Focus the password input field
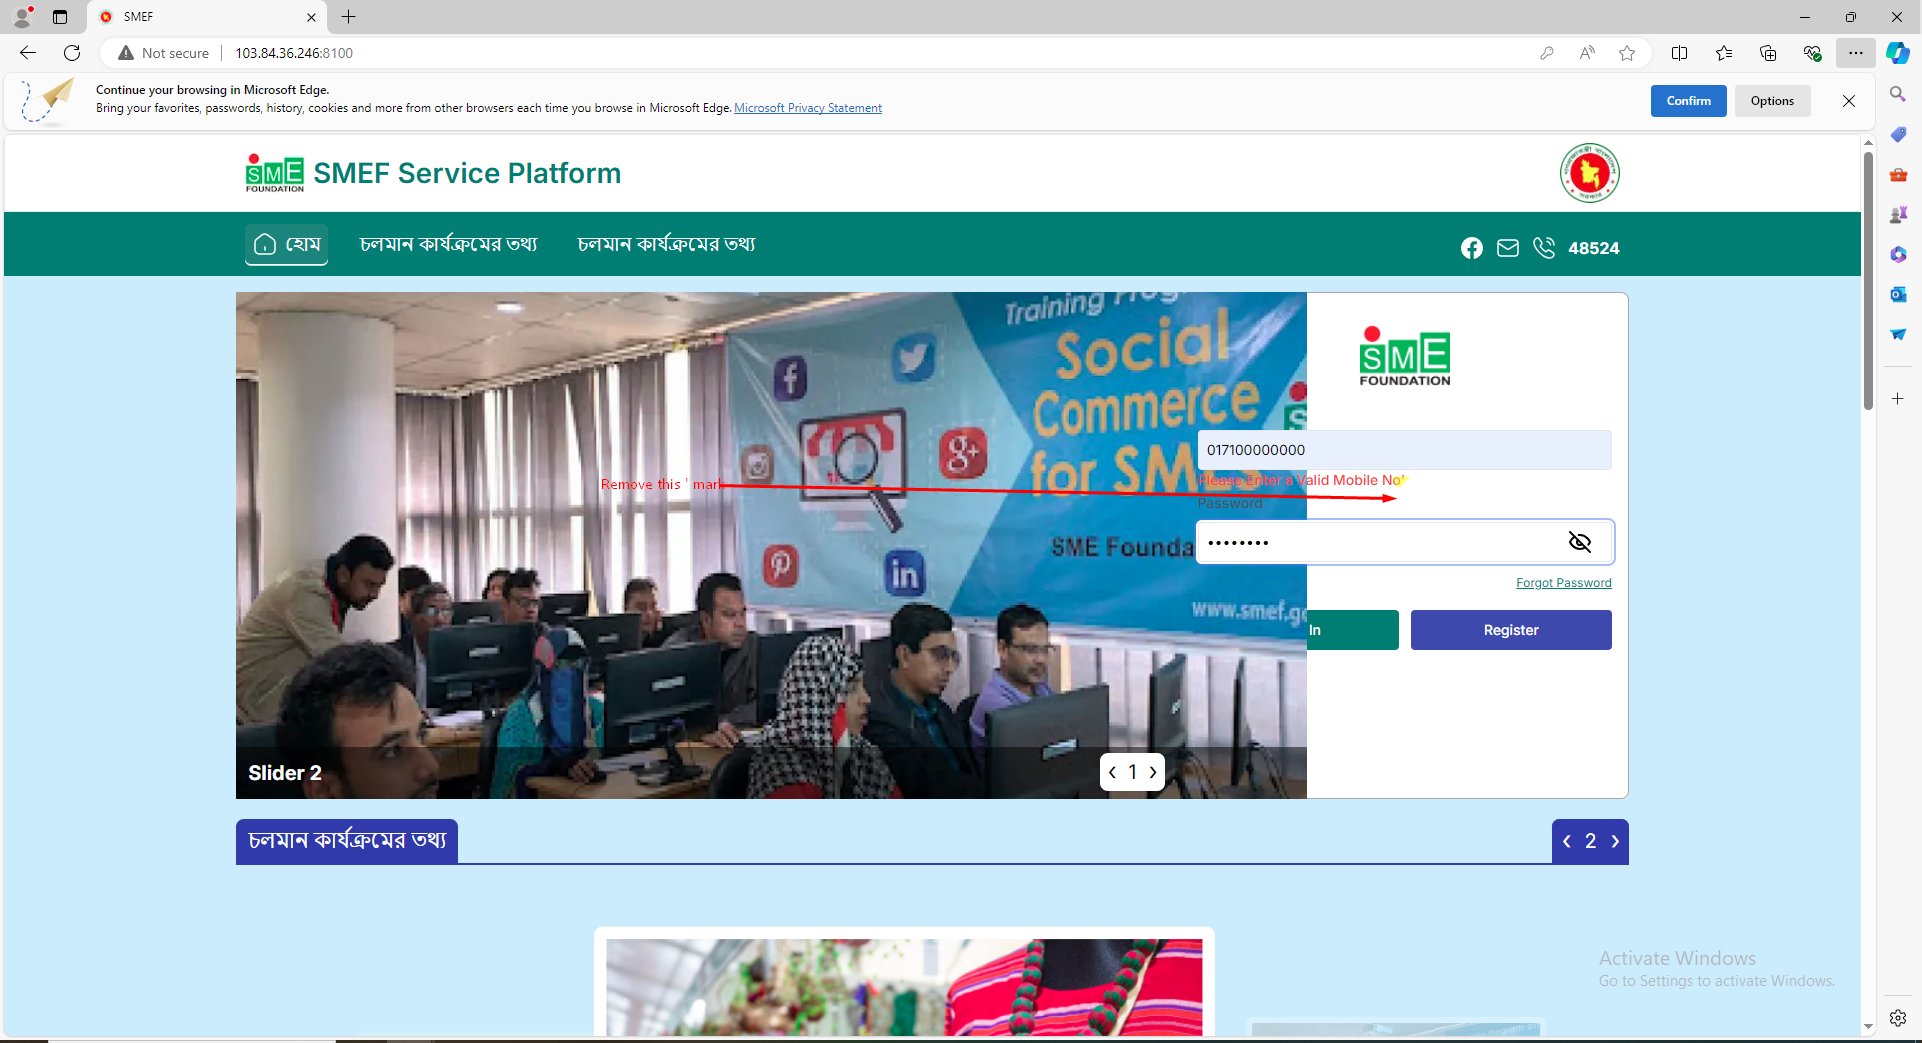 (x=1404, y=542)
